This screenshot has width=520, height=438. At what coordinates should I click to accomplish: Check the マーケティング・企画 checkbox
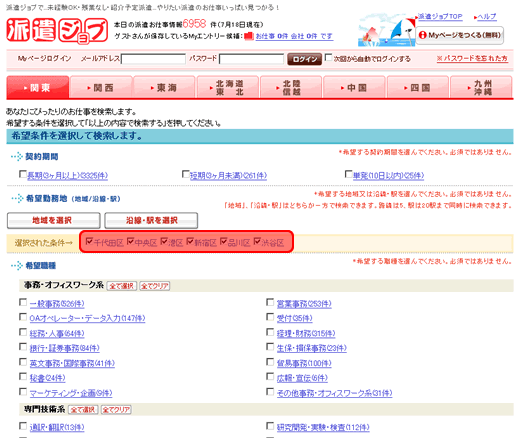click(23, 391)
